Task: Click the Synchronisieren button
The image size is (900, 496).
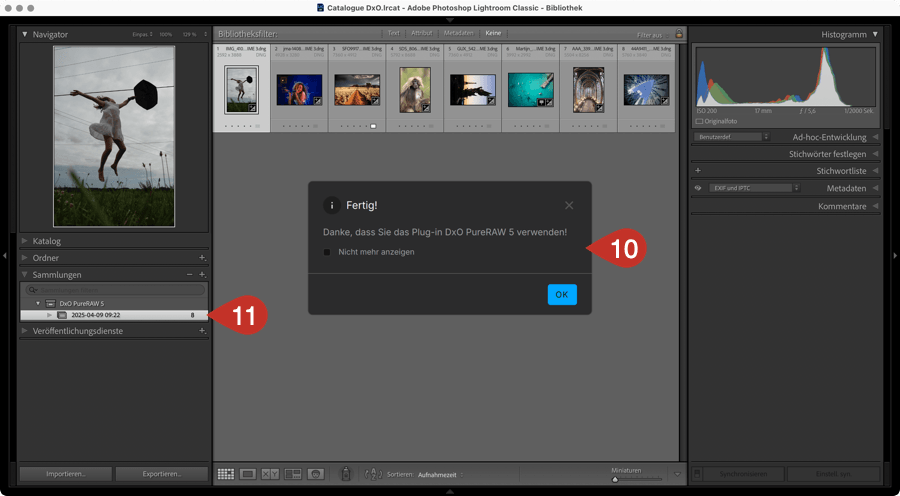Action: click(744, 474)
